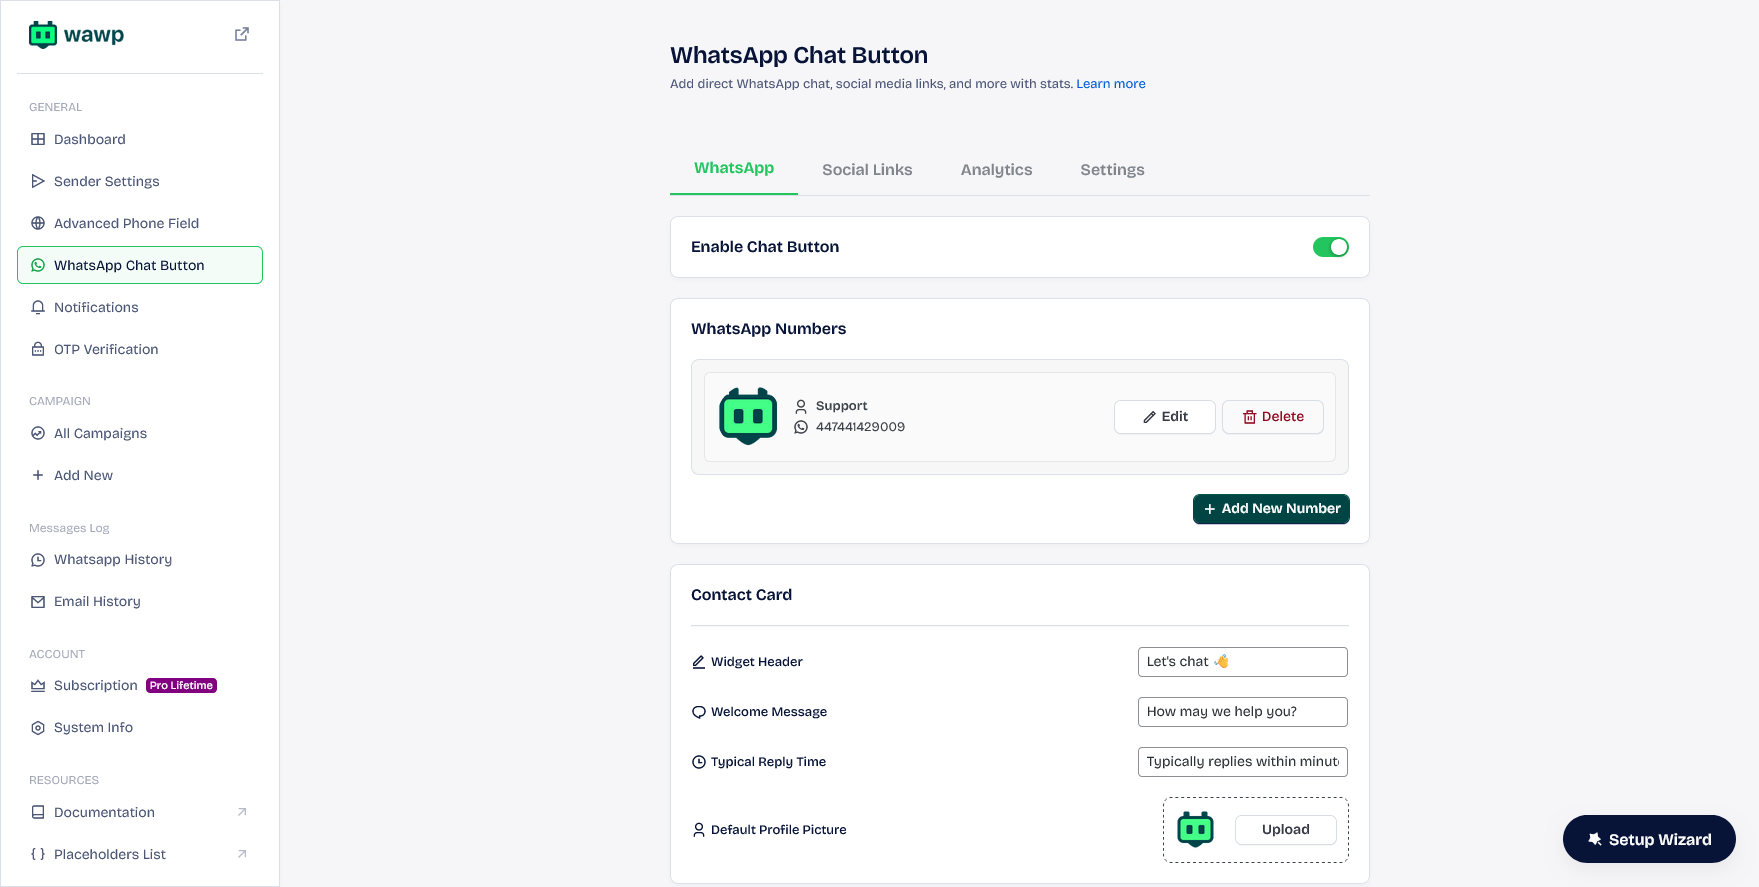Click the Email History envelope icon
The height and width of the screenshot is (887, 1759).
click(x=38, y=602)
